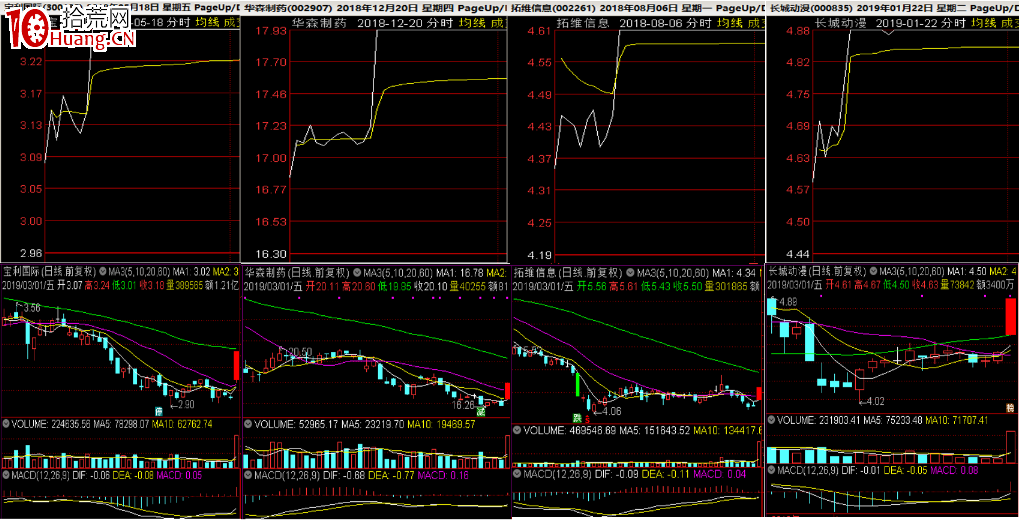Click yellow 均线 label in 华森制药 intraday chart
This screenshot has height=522, width=1021.
472,23
